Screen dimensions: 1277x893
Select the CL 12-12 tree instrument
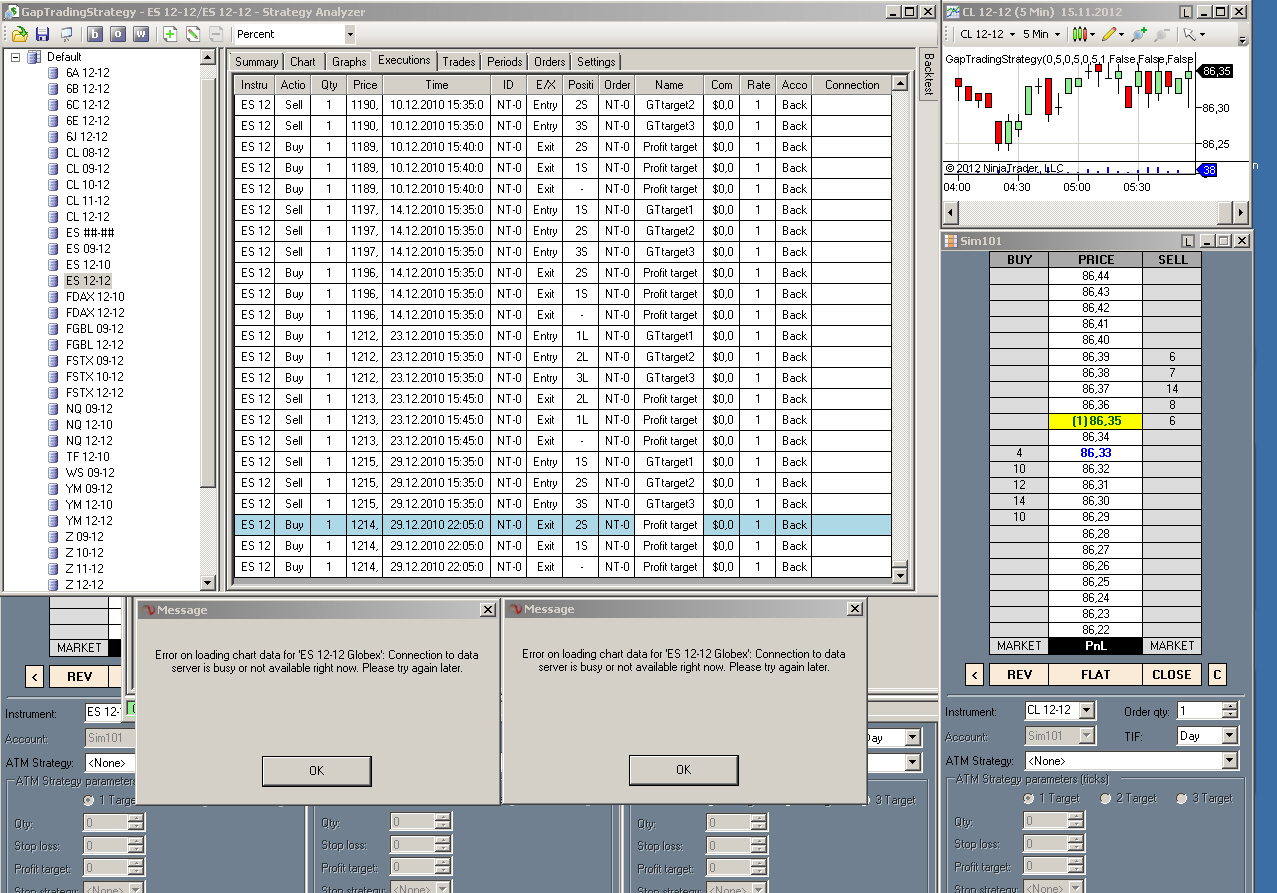click(x=88, y=217)
